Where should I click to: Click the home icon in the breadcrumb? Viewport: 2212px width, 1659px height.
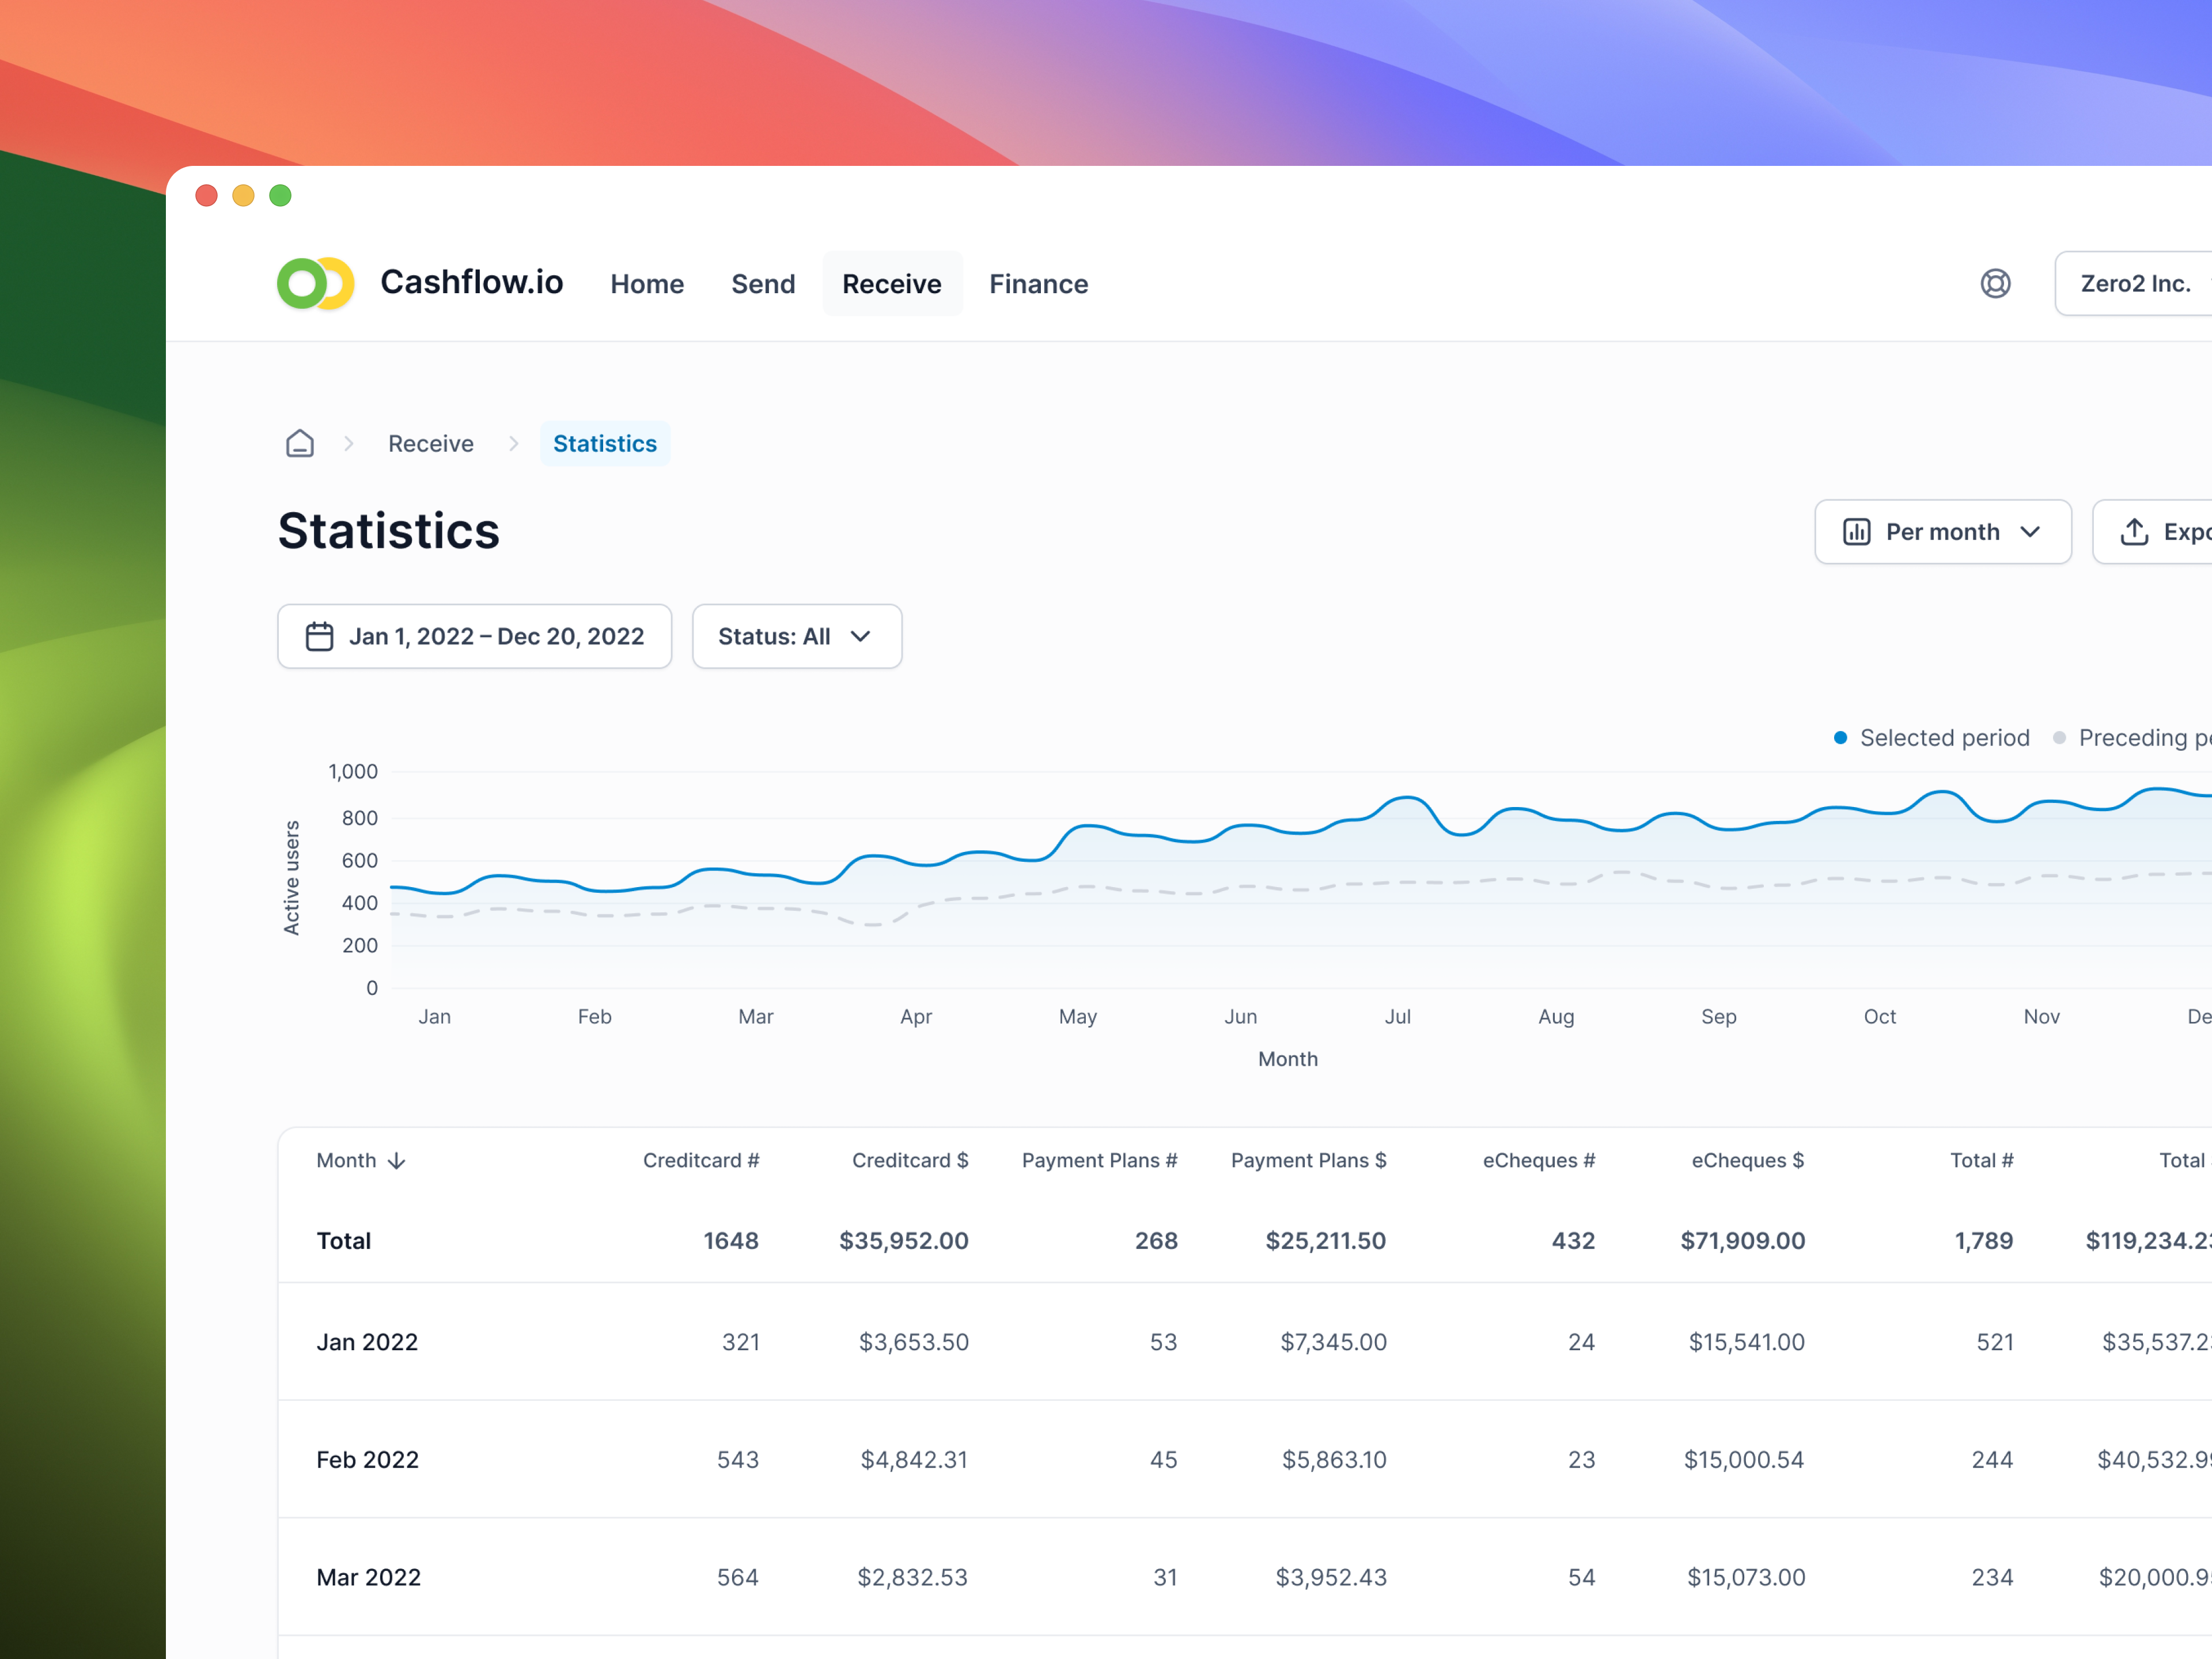pos(299,443)
